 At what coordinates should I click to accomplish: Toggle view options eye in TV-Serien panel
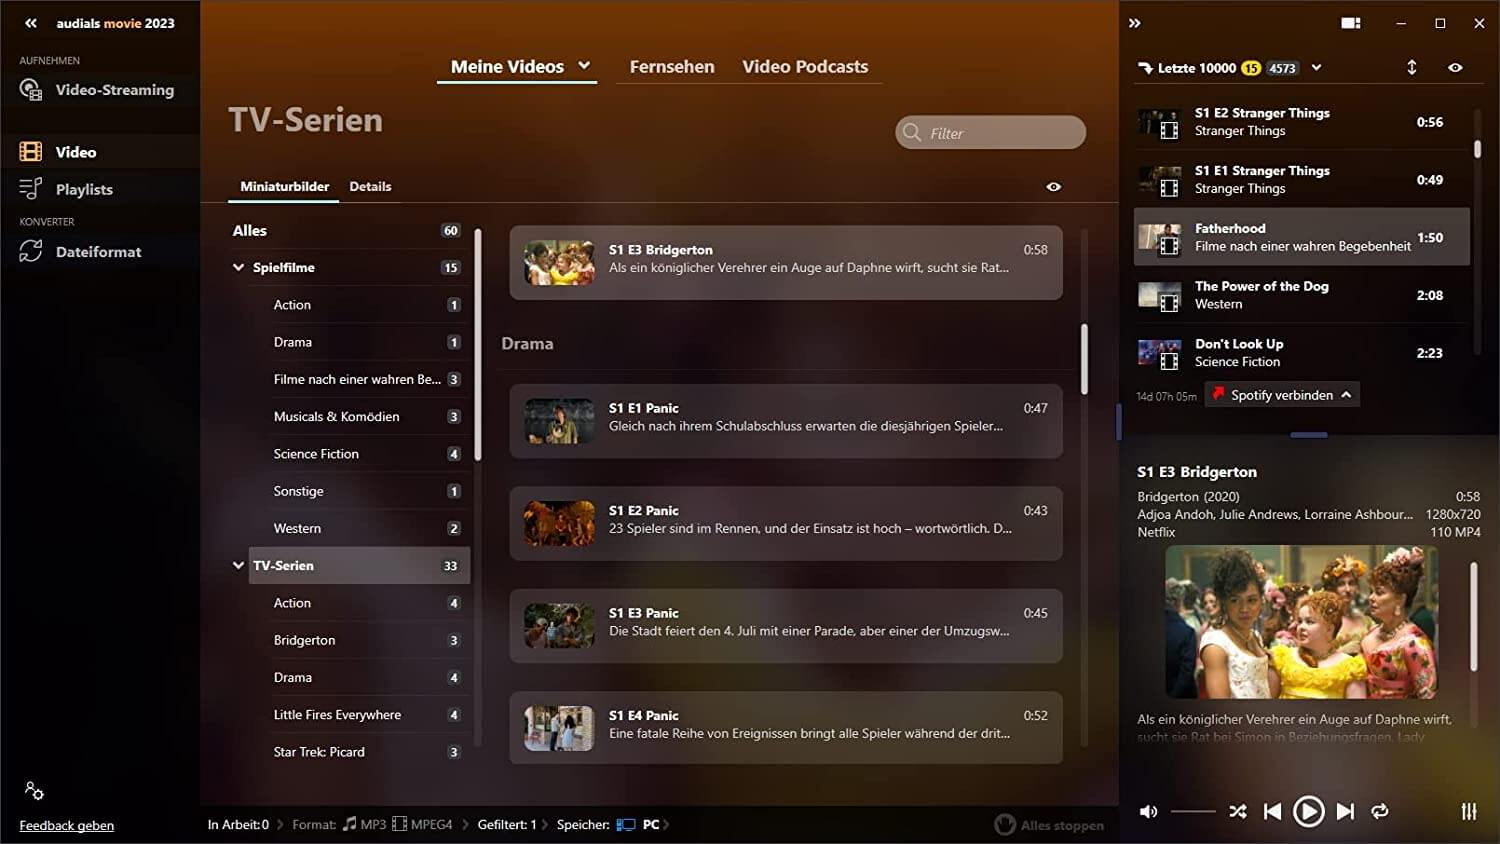pos(1053,187)
